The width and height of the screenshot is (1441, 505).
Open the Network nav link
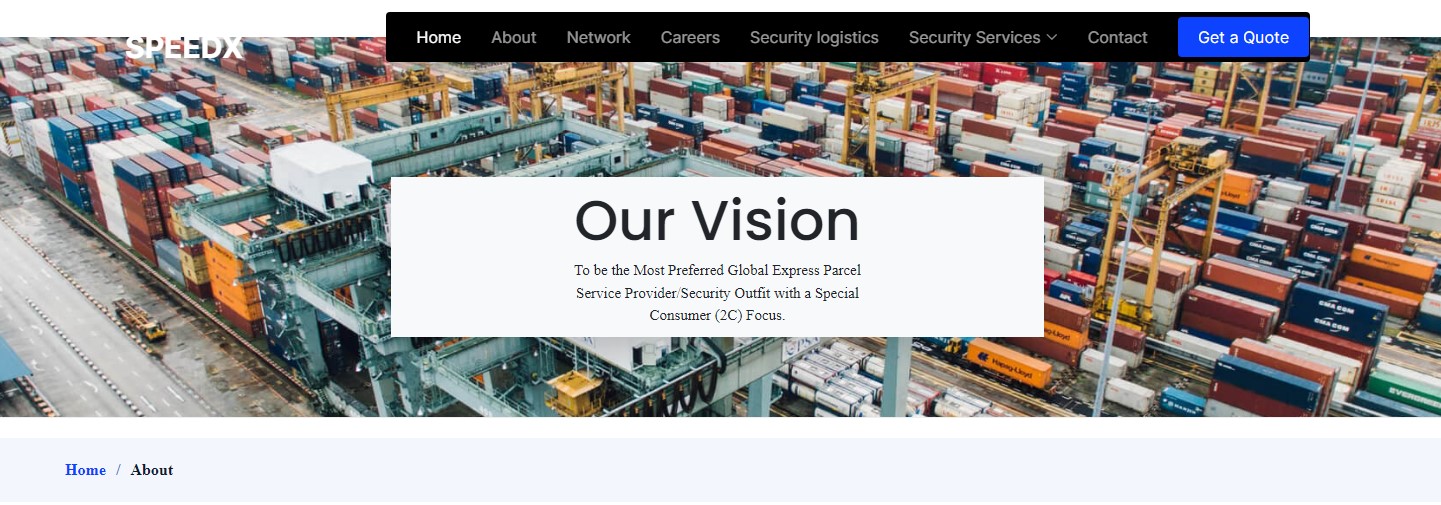pyautogui.click(x=598, y=38)
